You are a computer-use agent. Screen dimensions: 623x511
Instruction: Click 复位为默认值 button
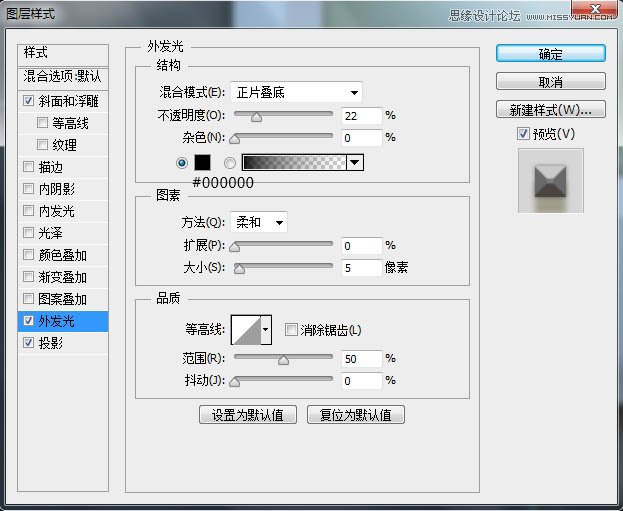[356, 415]
